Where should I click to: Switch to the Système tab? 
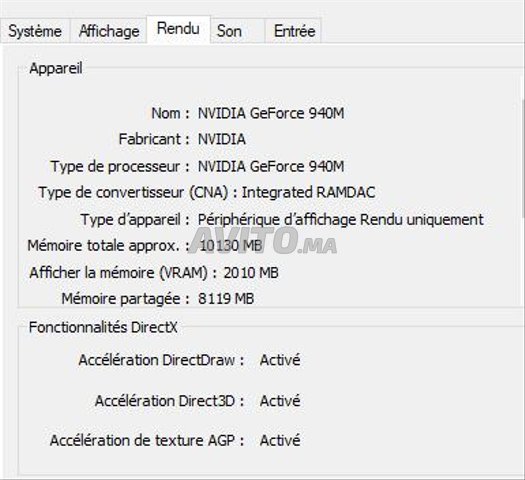(35, 31)
